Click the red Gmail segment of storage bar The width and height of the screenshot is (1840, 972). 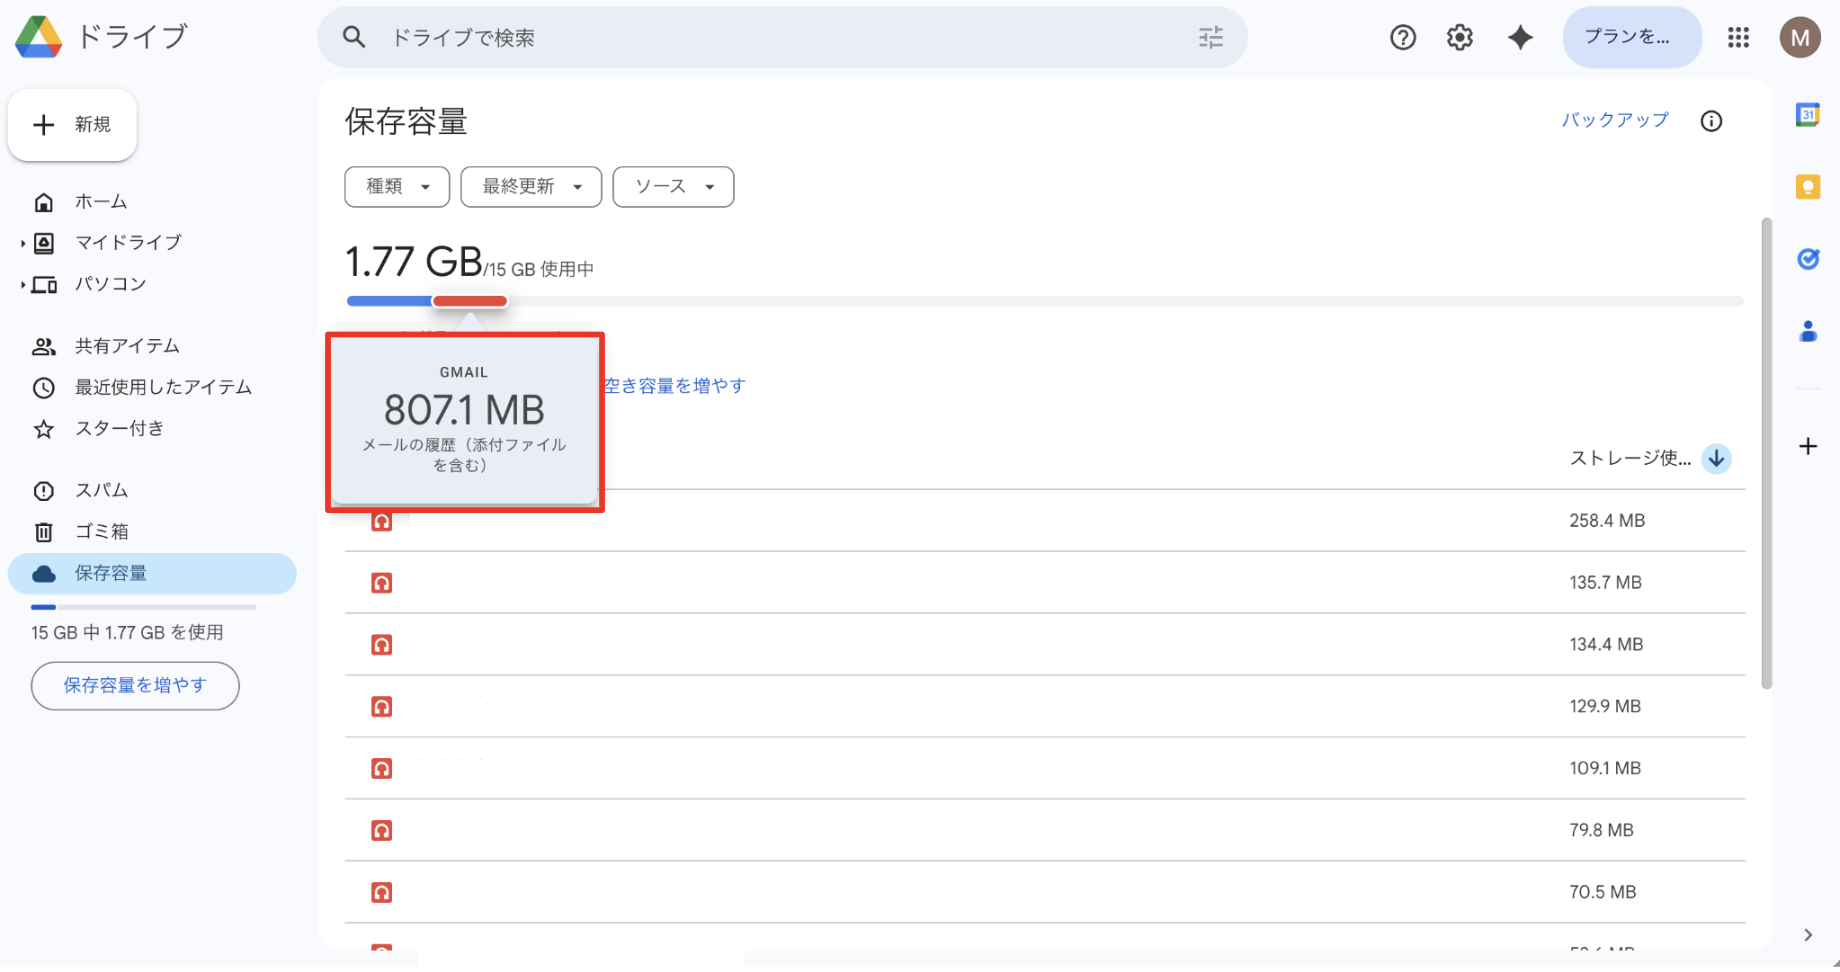click(x=470, y=301)
